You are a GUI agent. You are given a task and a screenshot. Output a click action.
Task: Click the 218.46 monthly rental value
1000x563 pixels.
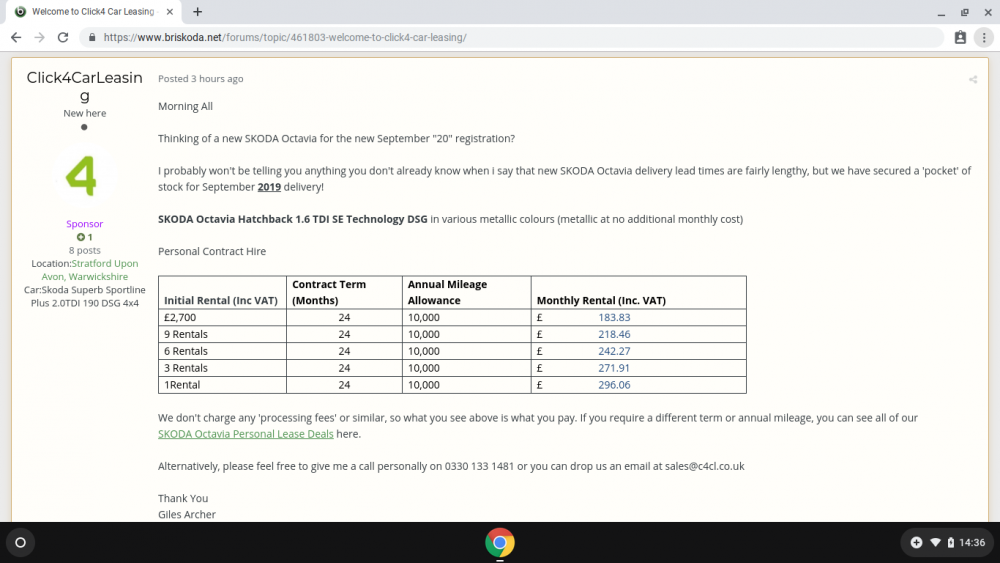coord(614,334)
